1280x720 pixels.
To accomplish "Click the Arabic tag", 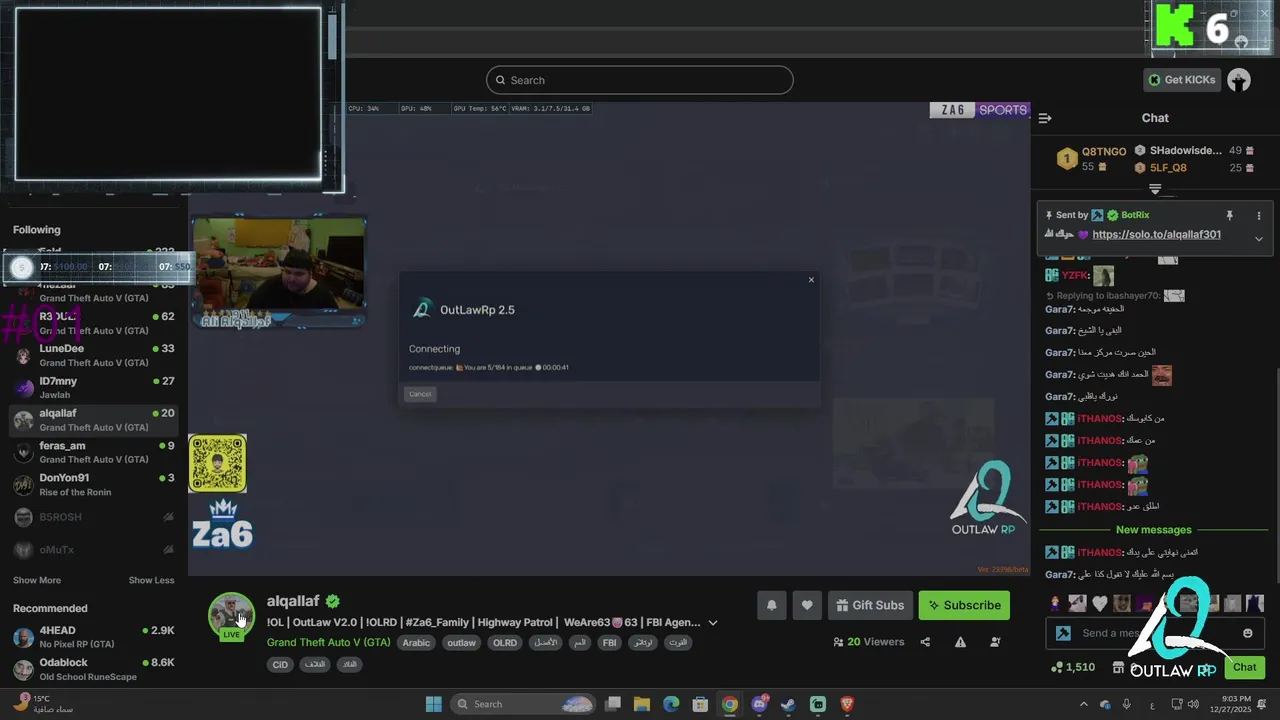I will tap(416, 643).
